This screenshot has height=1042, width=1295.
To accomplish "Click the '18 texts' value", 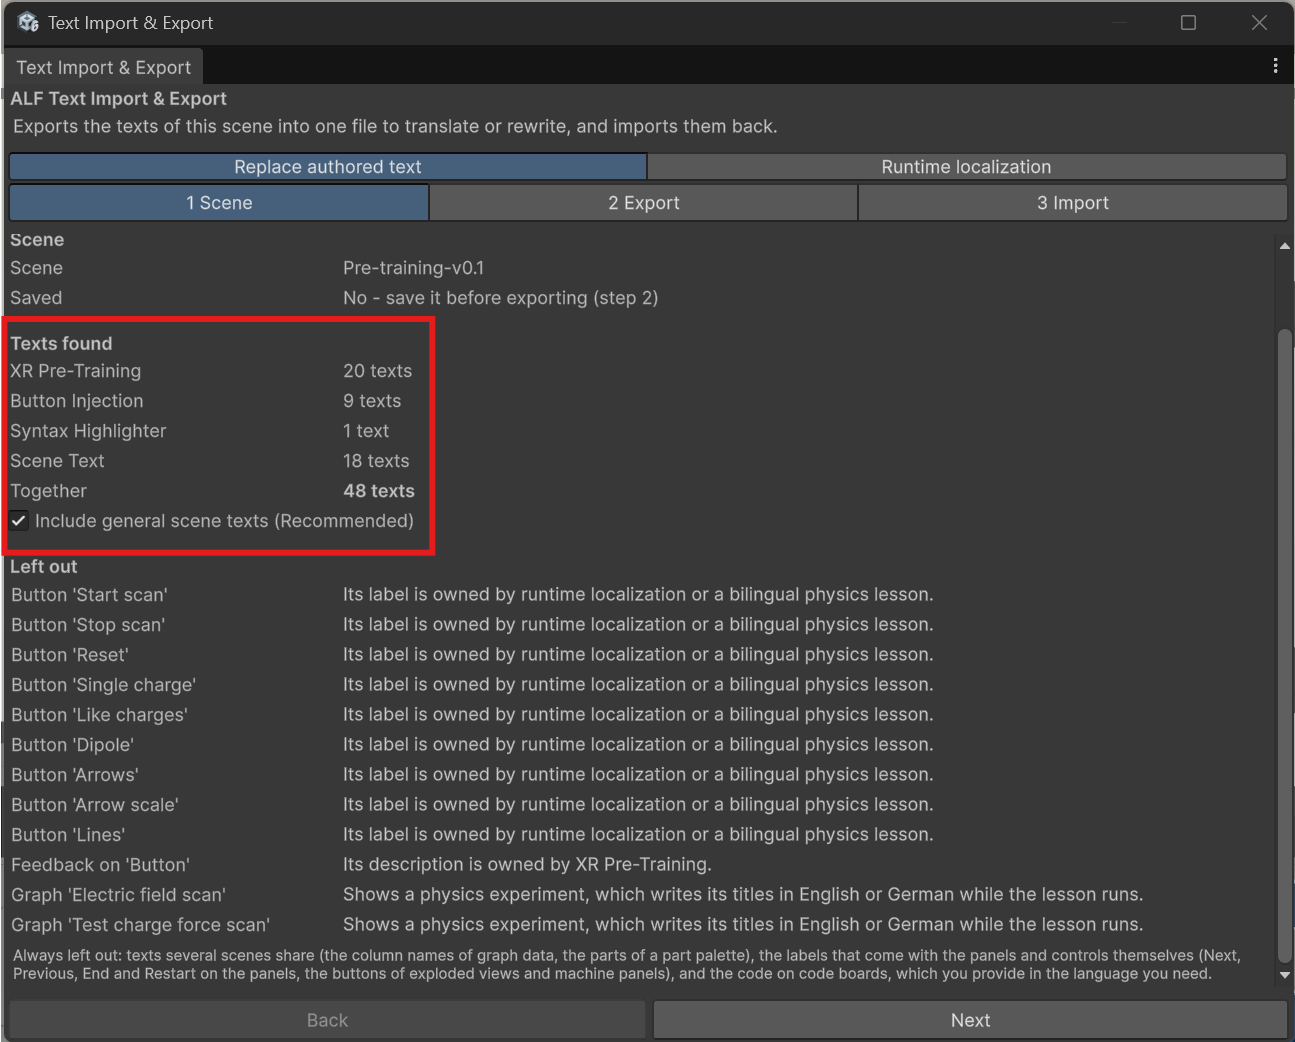I will pos(376,461).
